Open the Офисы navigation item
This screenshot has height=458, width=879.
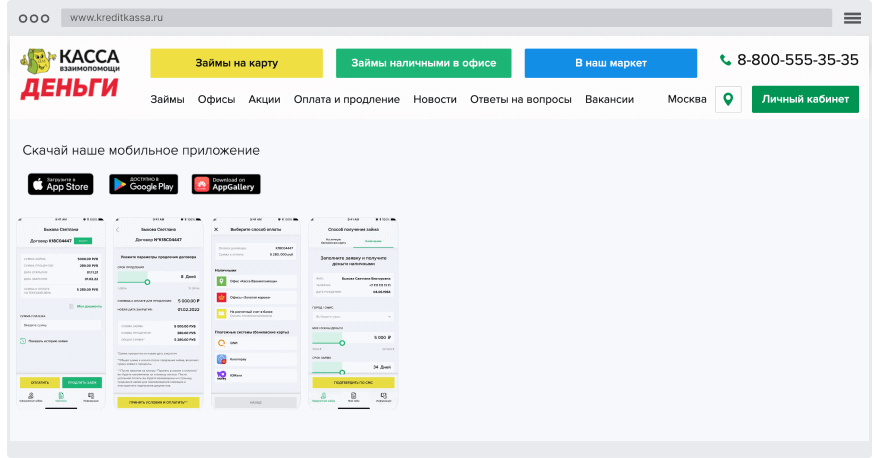[216, 99]
